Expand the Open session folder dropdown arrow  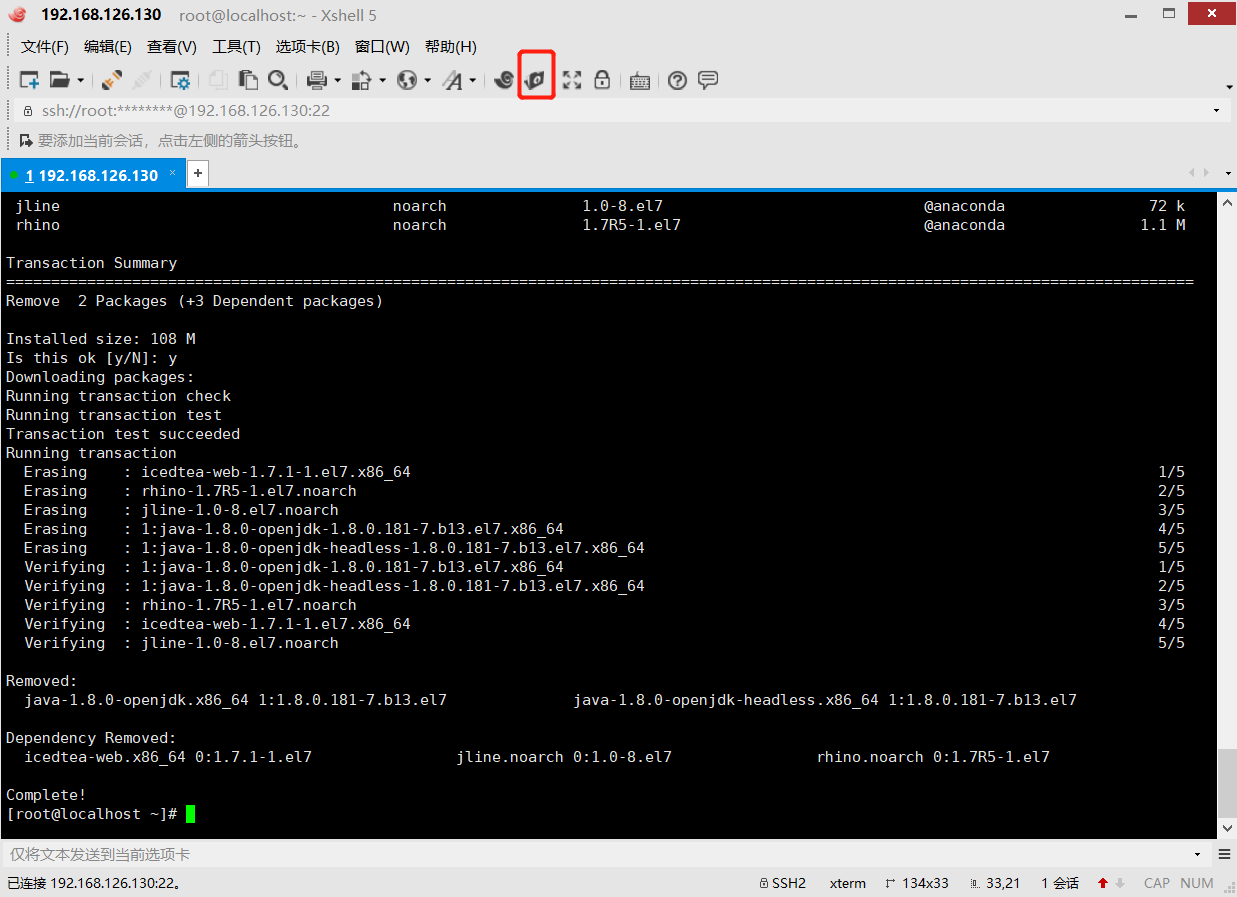tap(81, 81)
